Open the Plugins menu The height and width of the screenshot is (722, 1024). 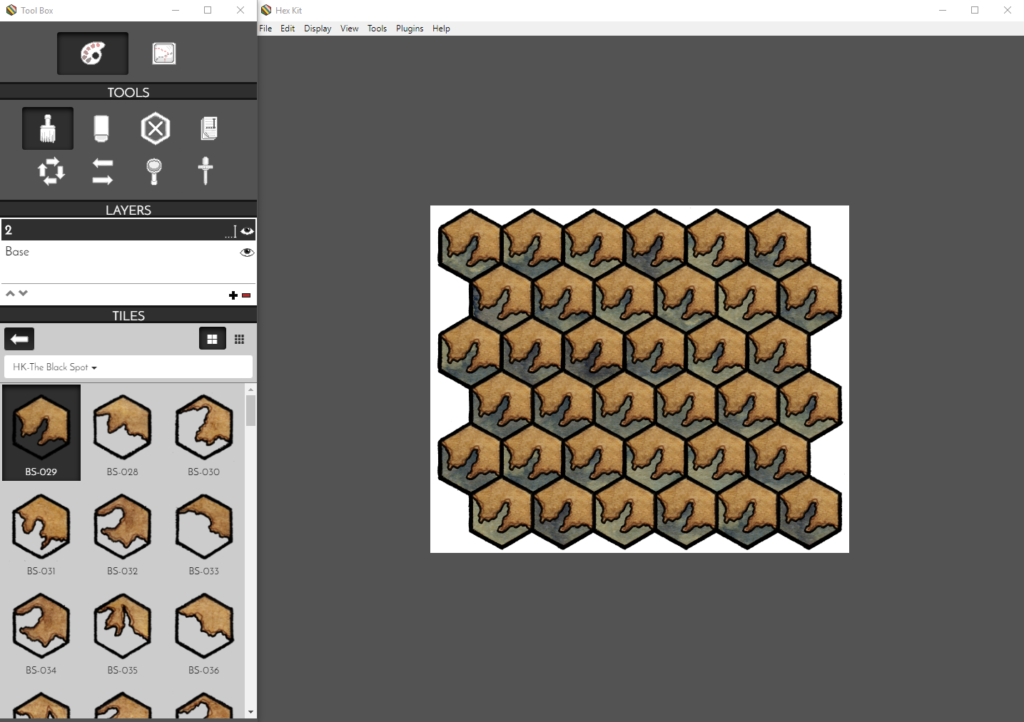409,29
